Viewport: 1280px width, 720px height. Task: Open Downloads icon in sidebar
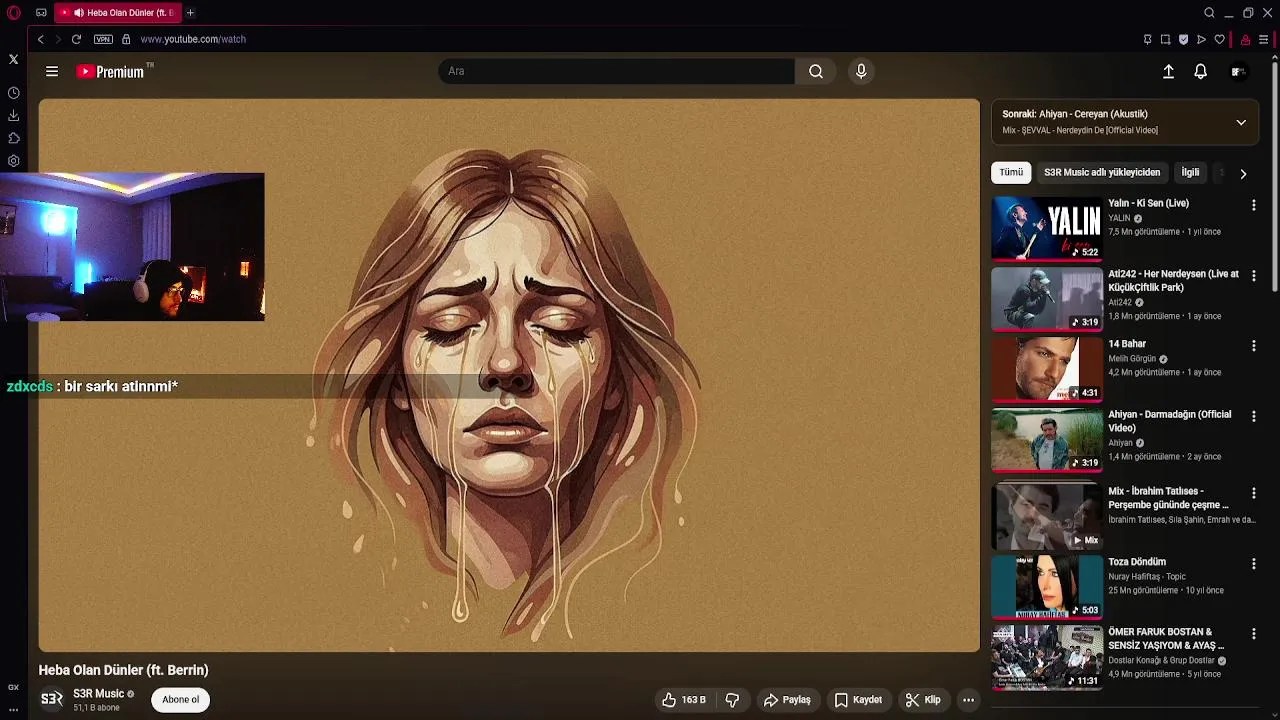click(14, 115)
